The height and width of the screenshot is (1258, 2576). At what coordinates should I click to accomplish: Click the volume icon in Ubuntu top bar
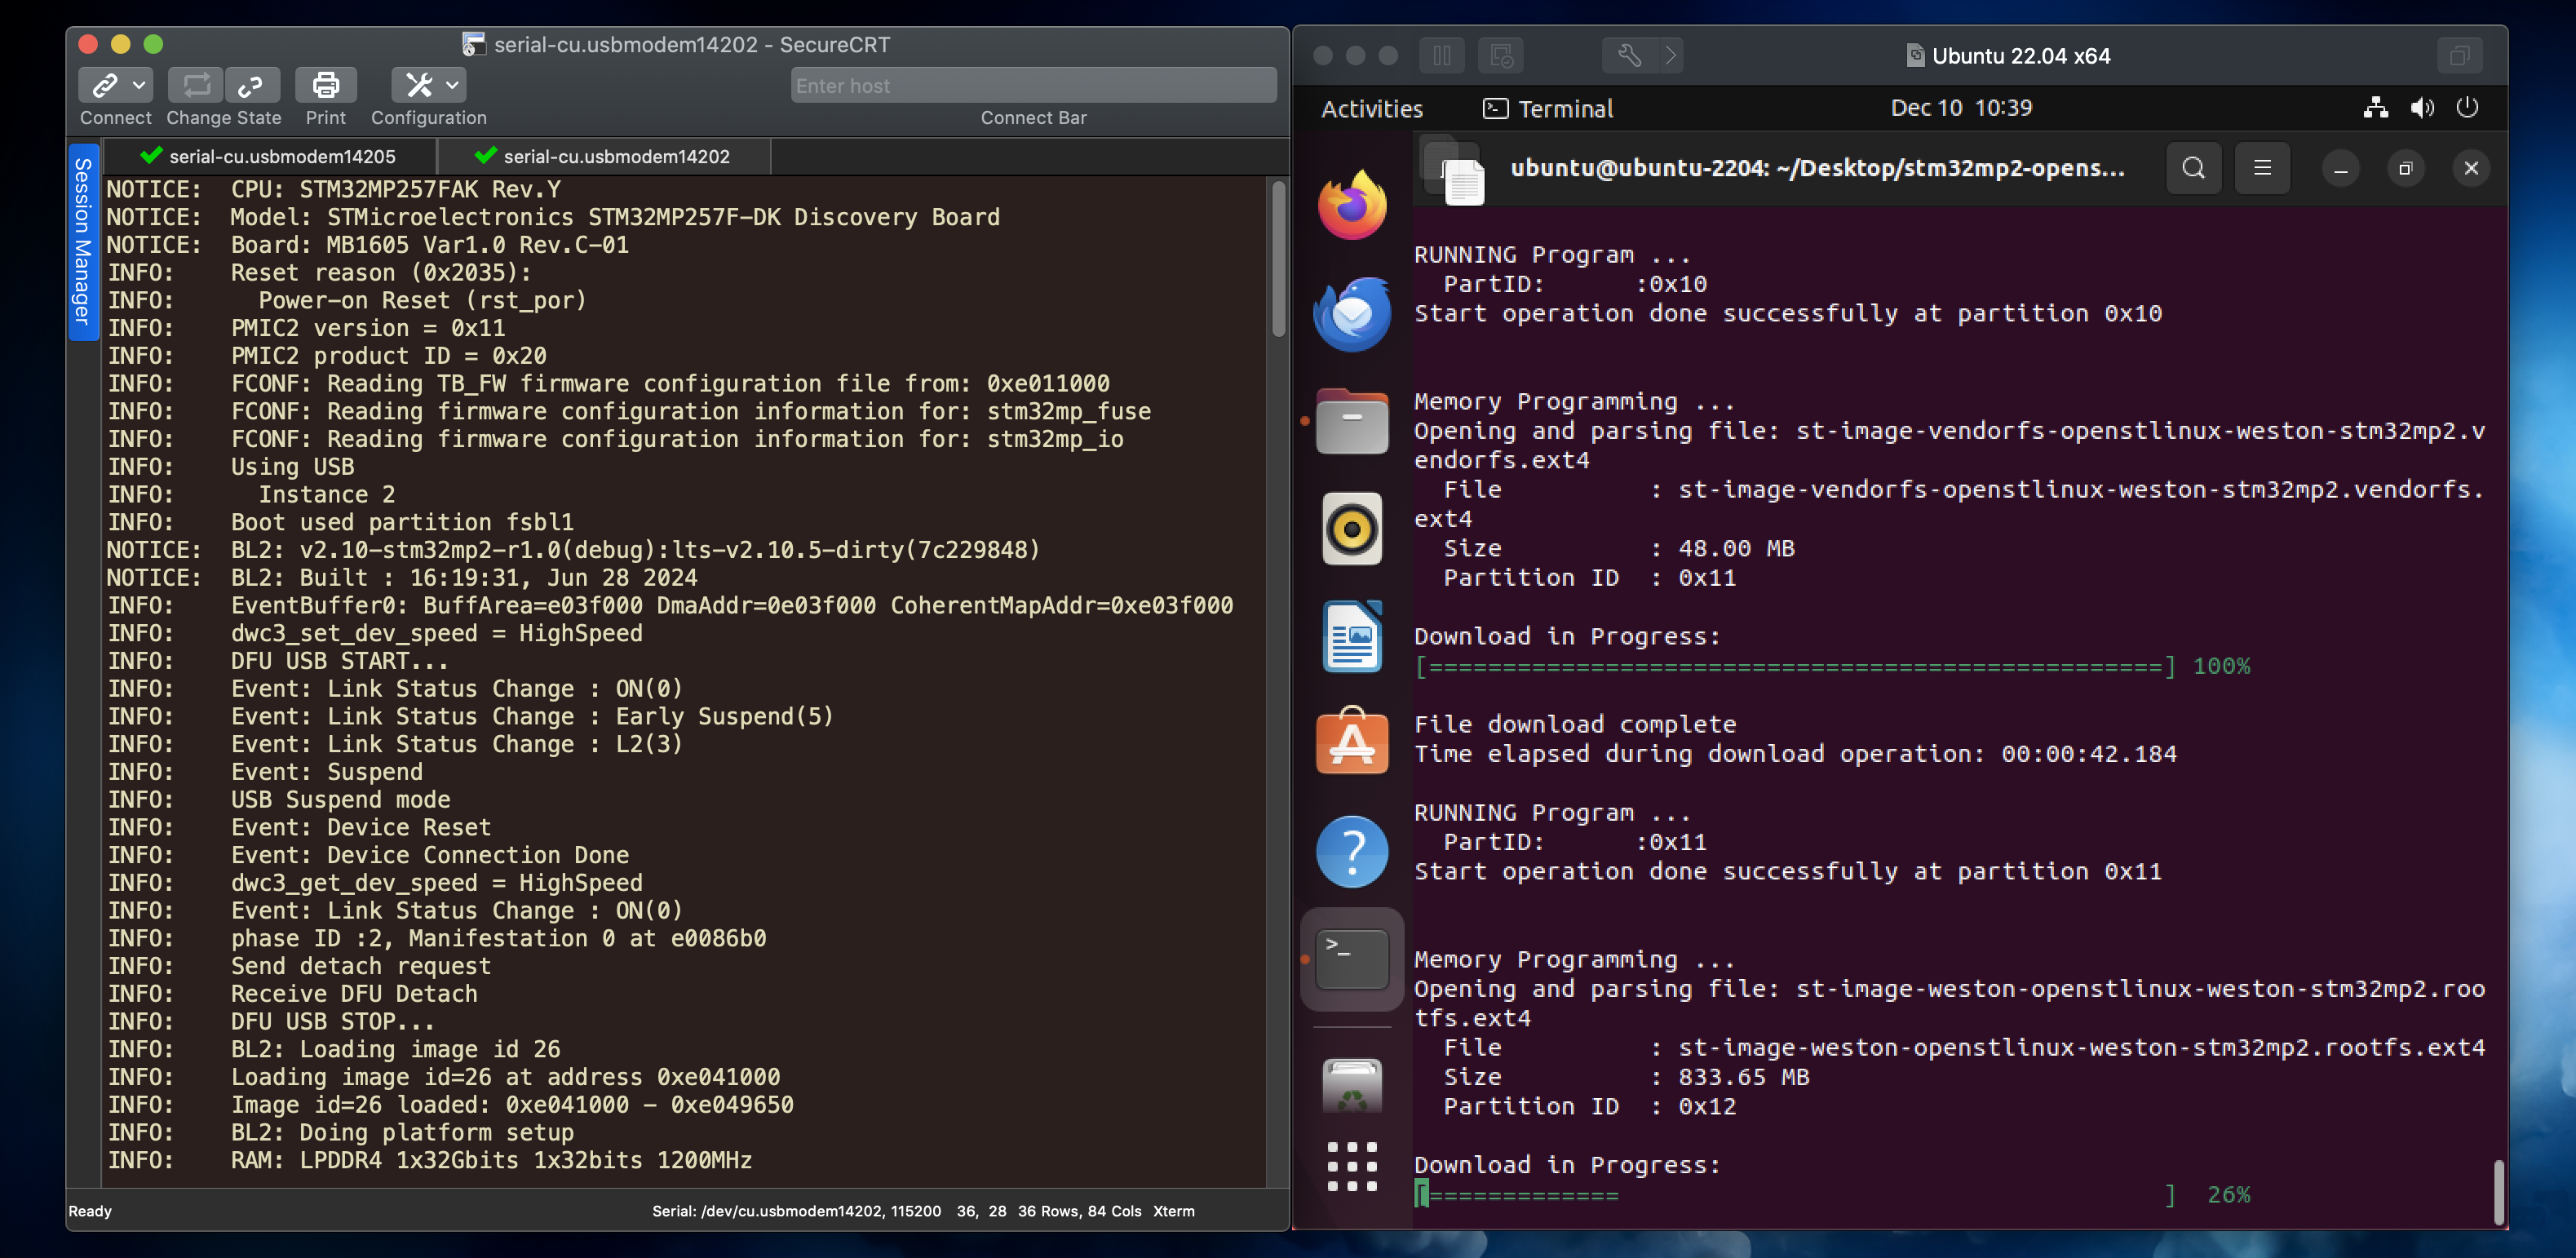(x=2422, y=108)
